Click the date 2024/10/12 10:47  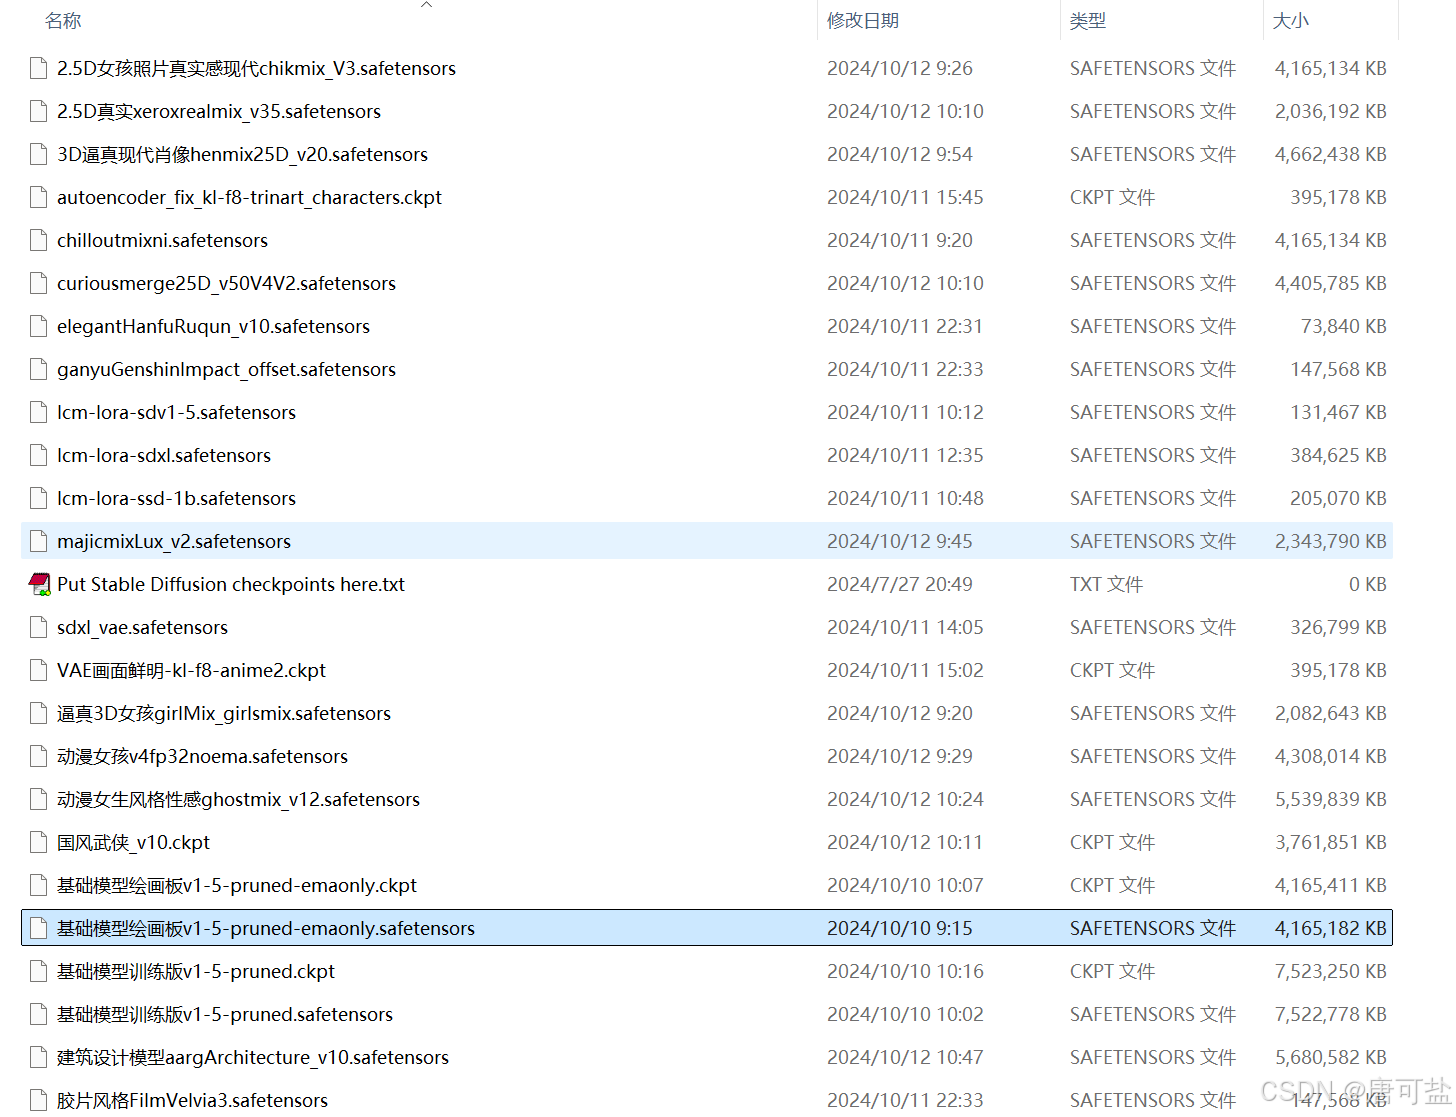pyautogui.click(x=905, y=1057)
